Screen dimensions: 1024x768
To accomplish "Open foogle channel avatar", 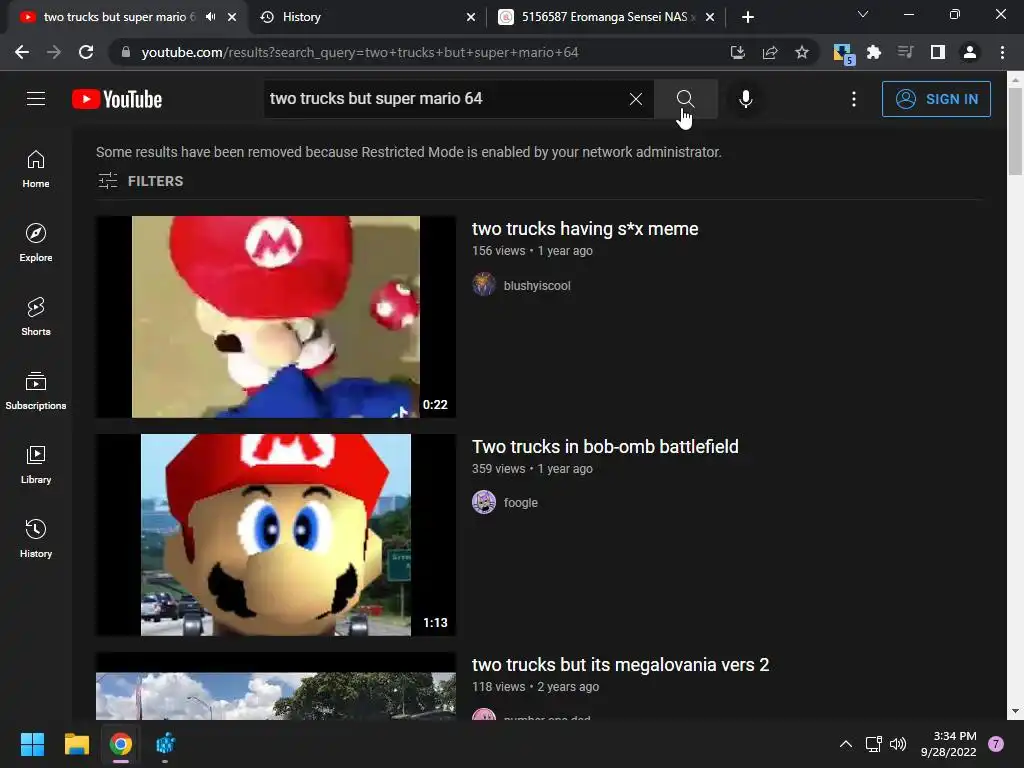I will point(484,502).
